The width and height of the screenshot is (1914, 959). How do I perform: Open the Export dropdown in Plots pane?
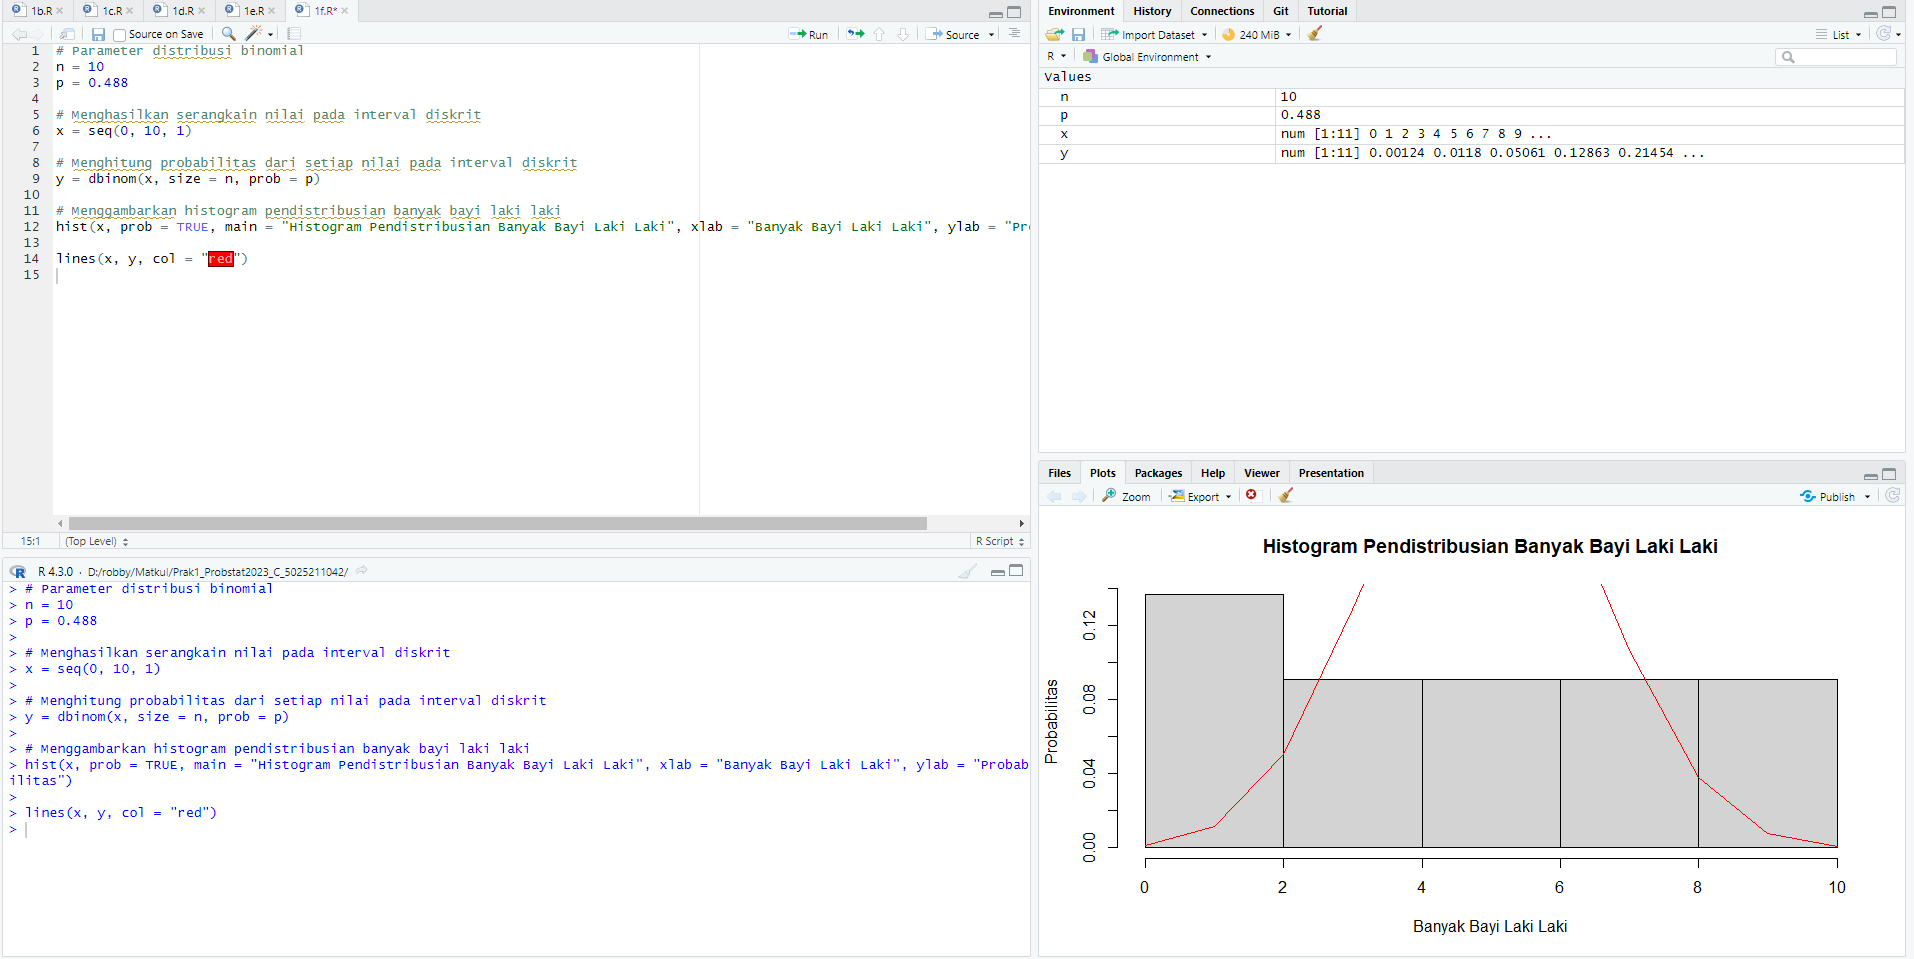pos(1201,496)
